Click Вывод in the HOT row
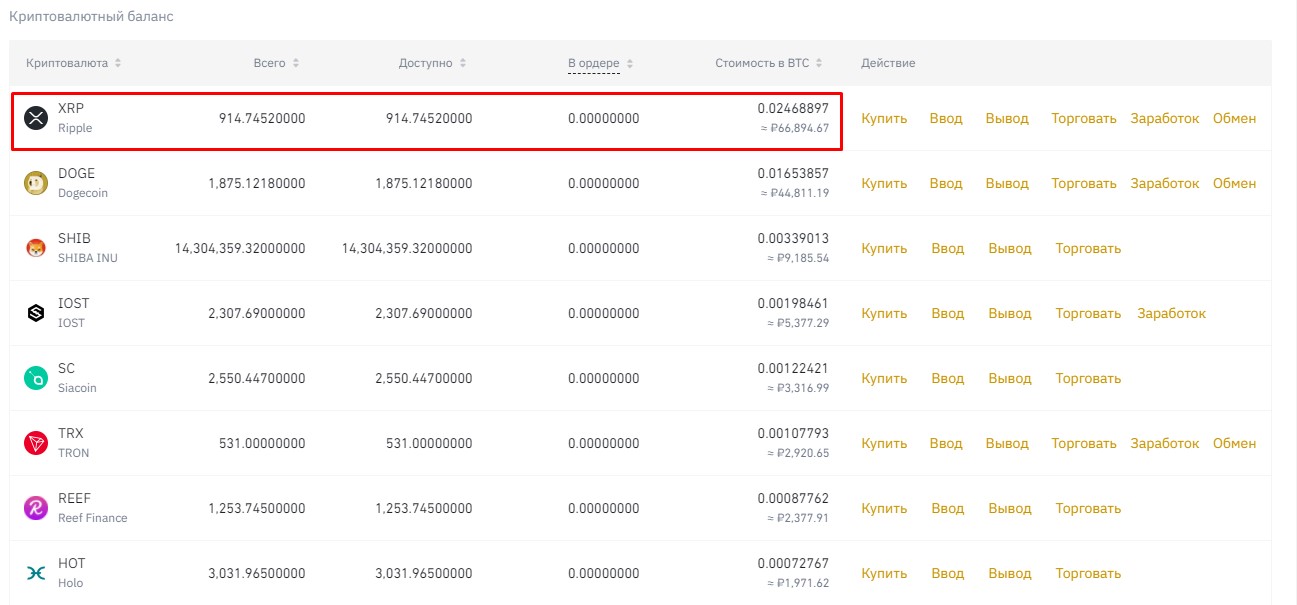This screenshot has height=605, width=1297. [1010, 573]
